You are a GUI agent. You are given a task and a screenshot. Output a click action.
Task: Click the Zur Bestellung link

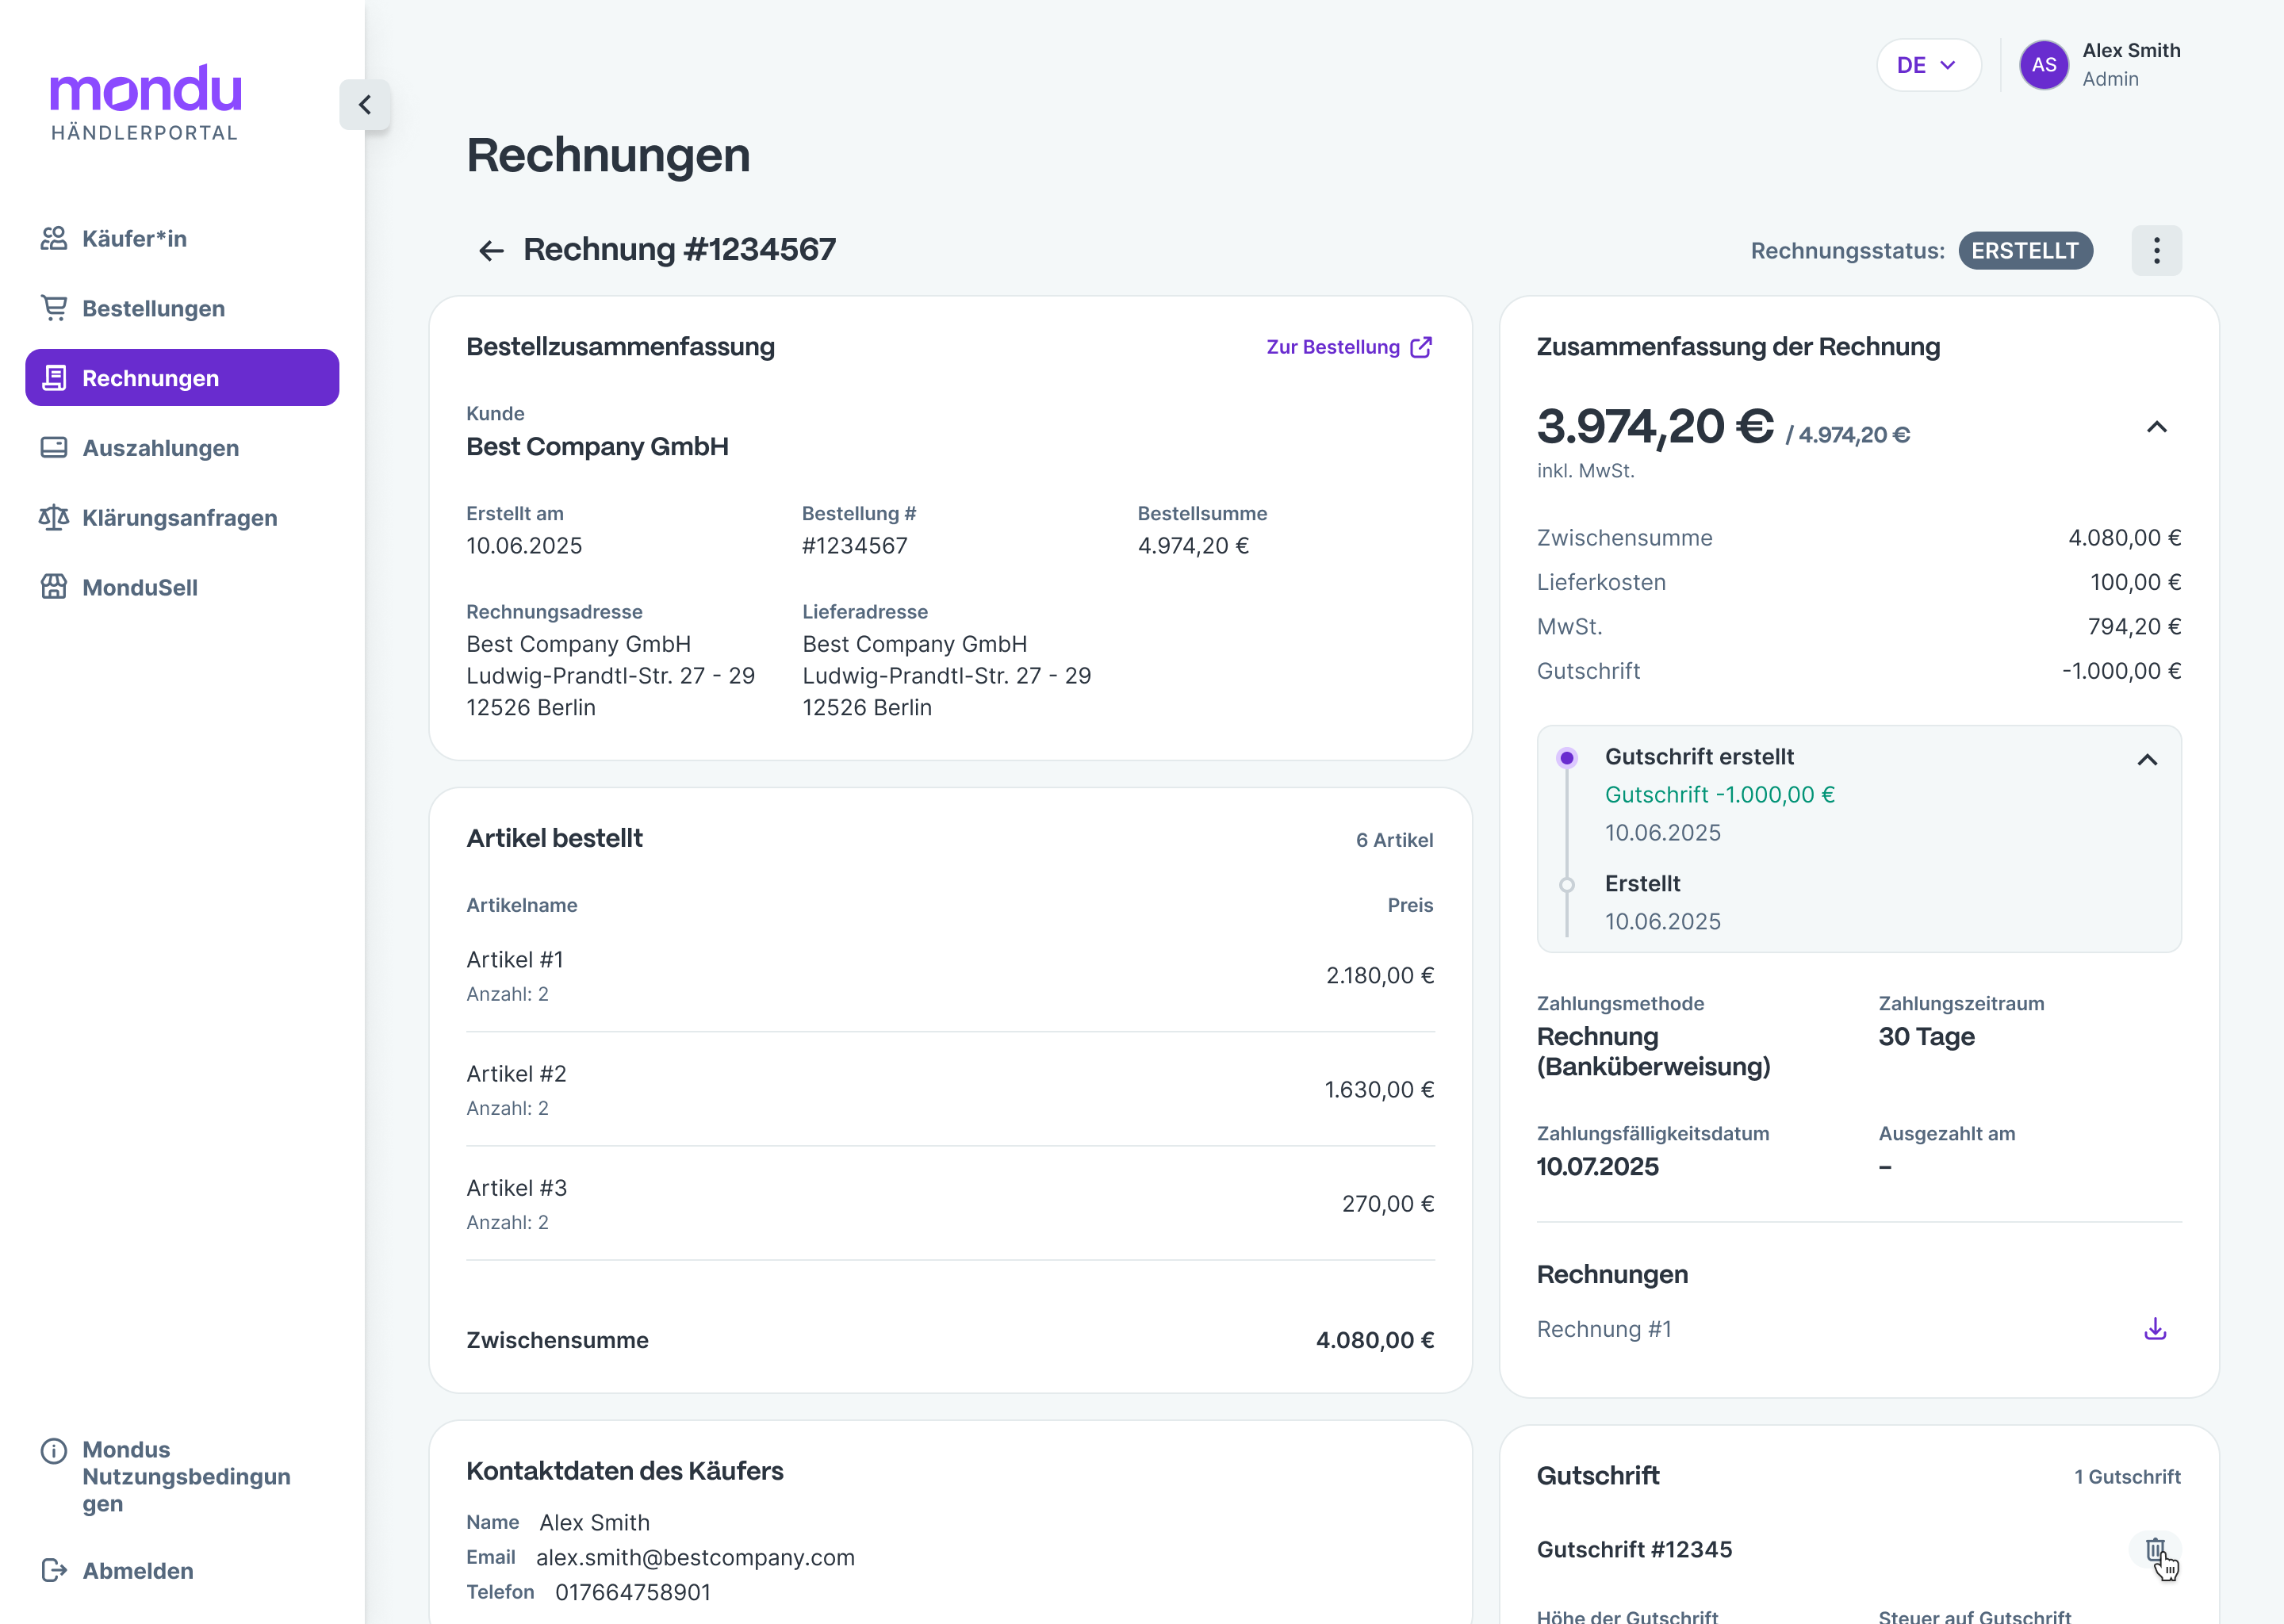pyautogui.click(x=1332, y=347)
